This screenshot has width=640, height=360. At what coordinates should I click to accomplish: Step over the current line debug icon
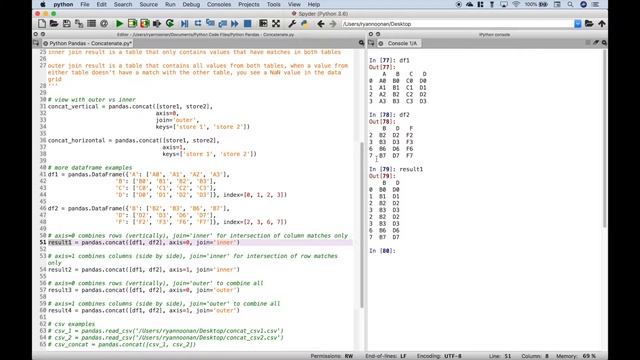(x=198, y=24)
